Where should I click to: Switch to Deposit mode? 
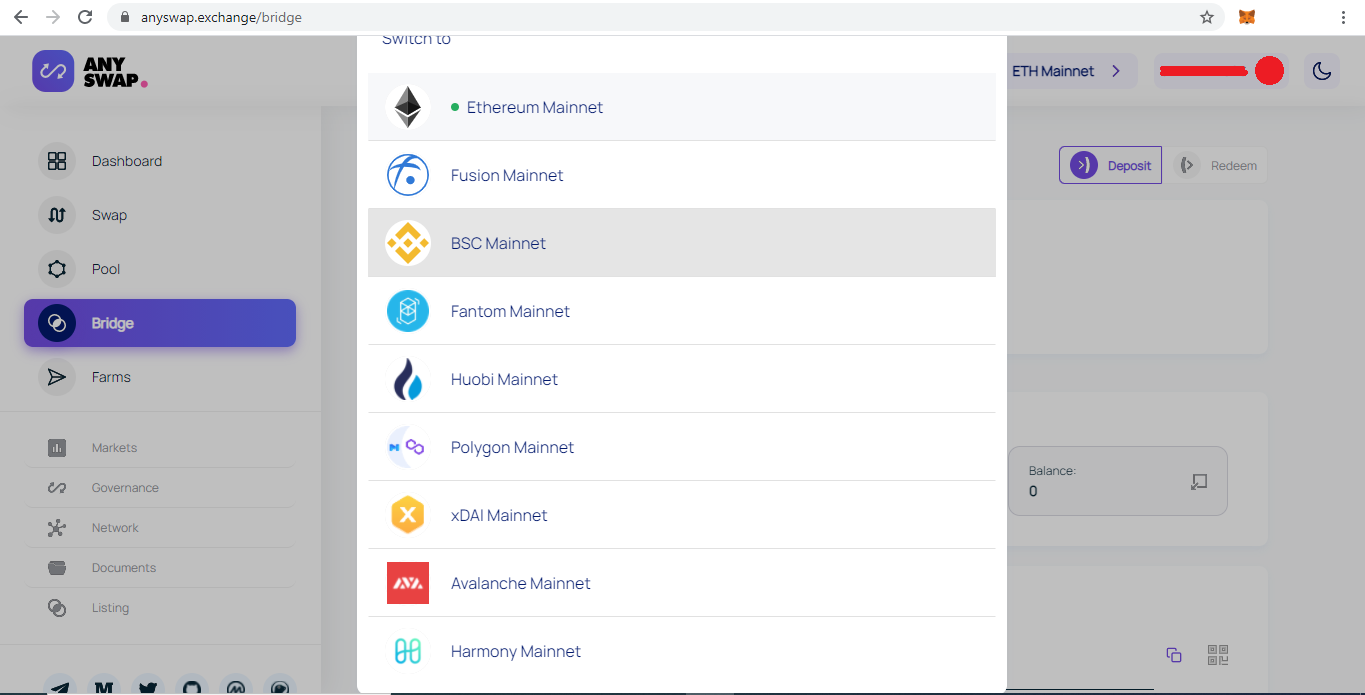point(1110,166)
